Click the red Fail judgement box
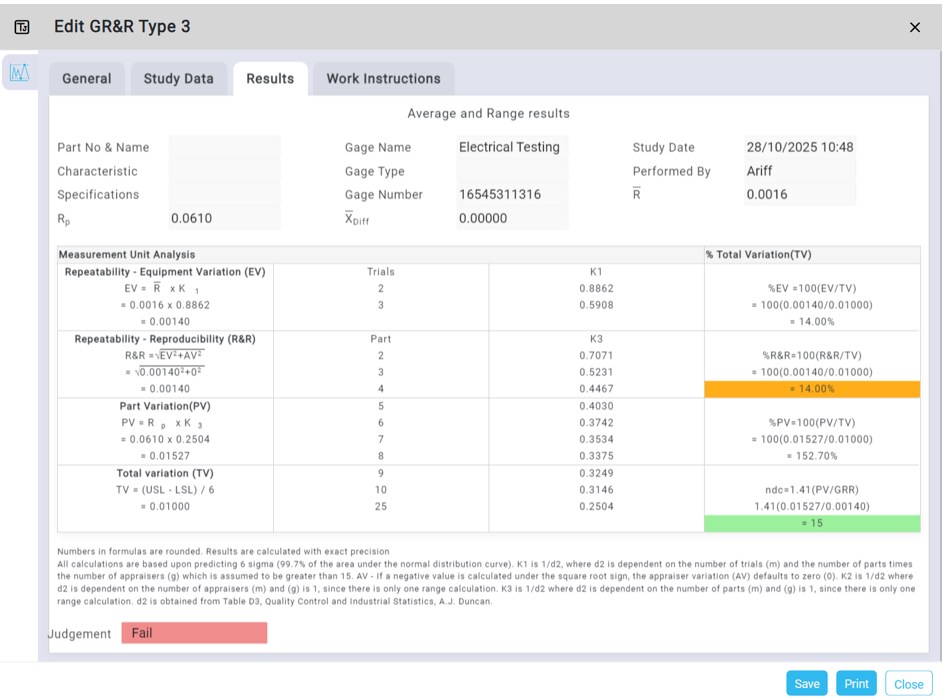Viewport: 948px width, 700px height. (194, 633)
